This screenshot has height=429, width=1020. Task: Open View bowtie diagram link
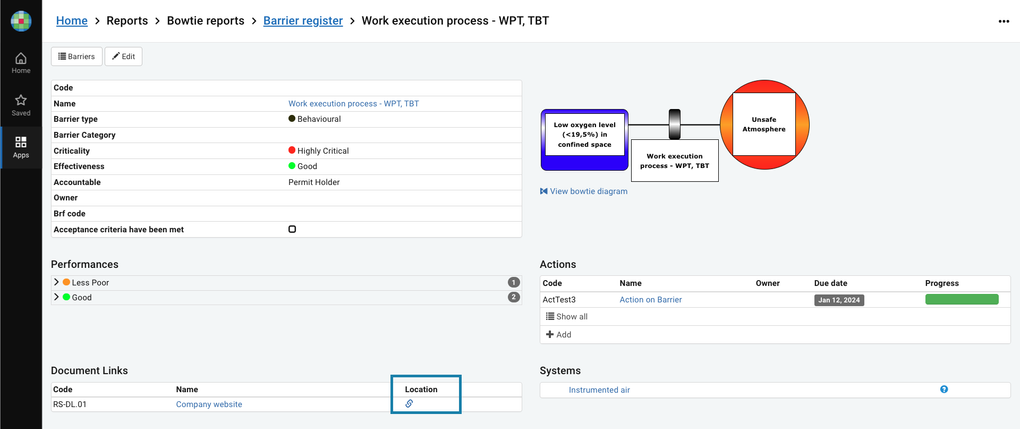click(x=588, y=191)
